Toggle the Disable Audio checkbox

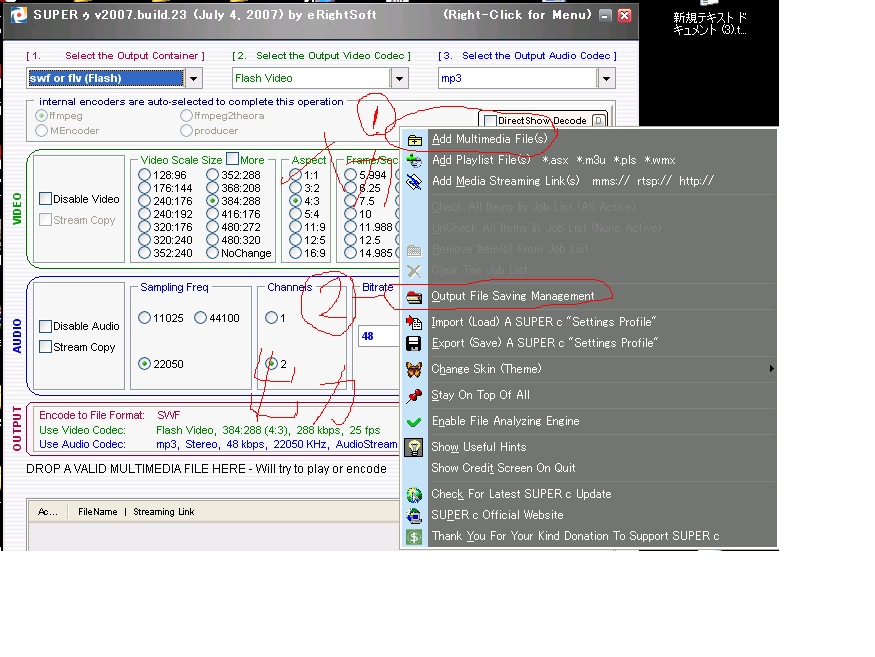coord(46,326)
